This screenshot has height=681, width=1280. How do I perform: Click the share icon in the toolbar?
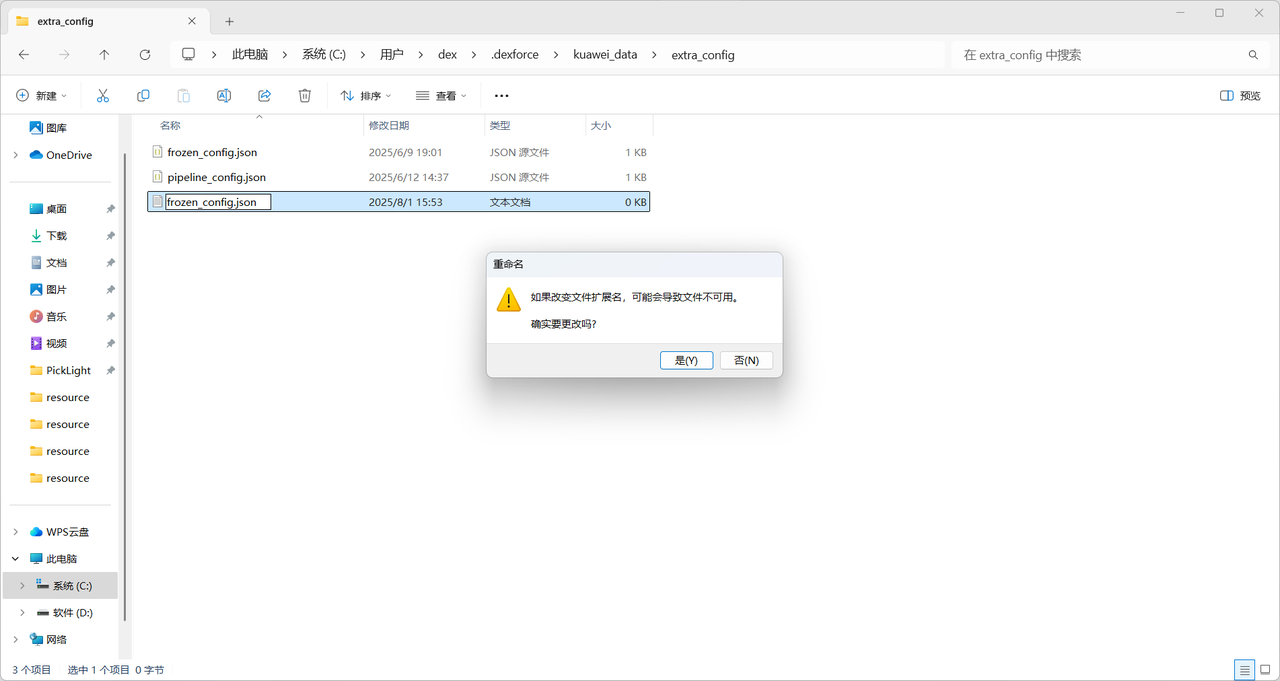coord(263,95)
